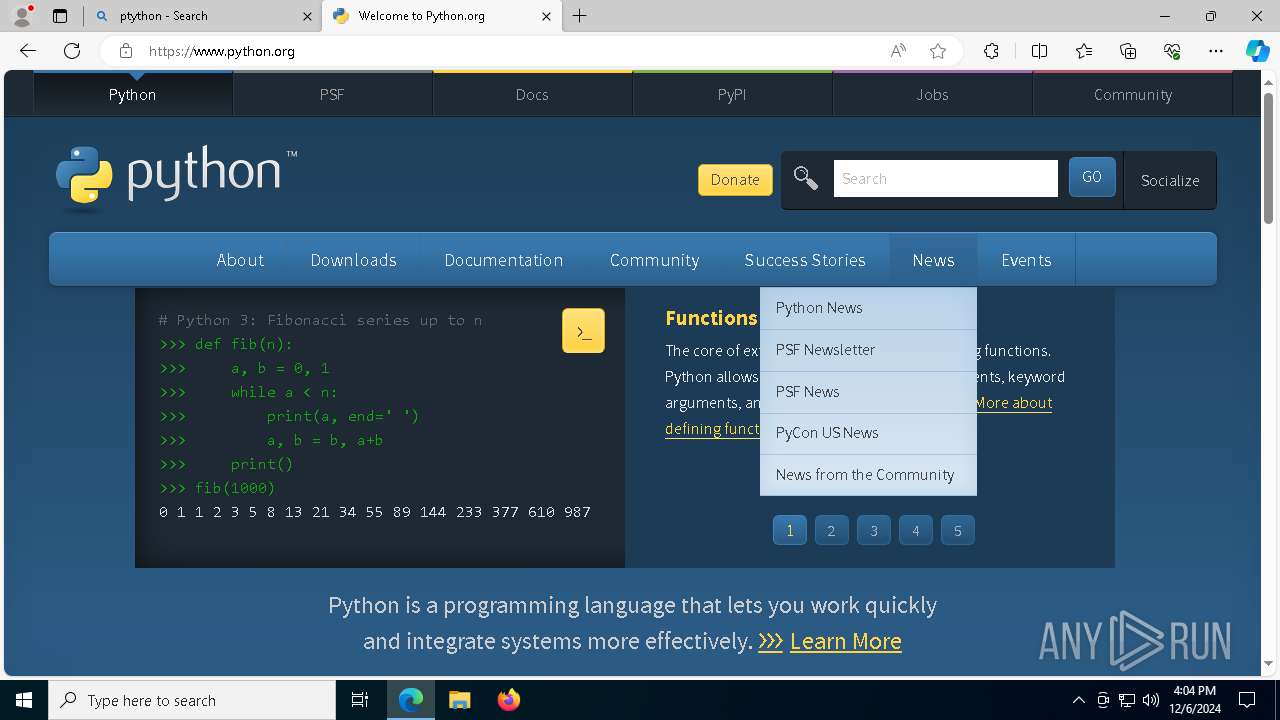
Task: Open Firefox from the taskbar
Action: click(x=508, y=700)
